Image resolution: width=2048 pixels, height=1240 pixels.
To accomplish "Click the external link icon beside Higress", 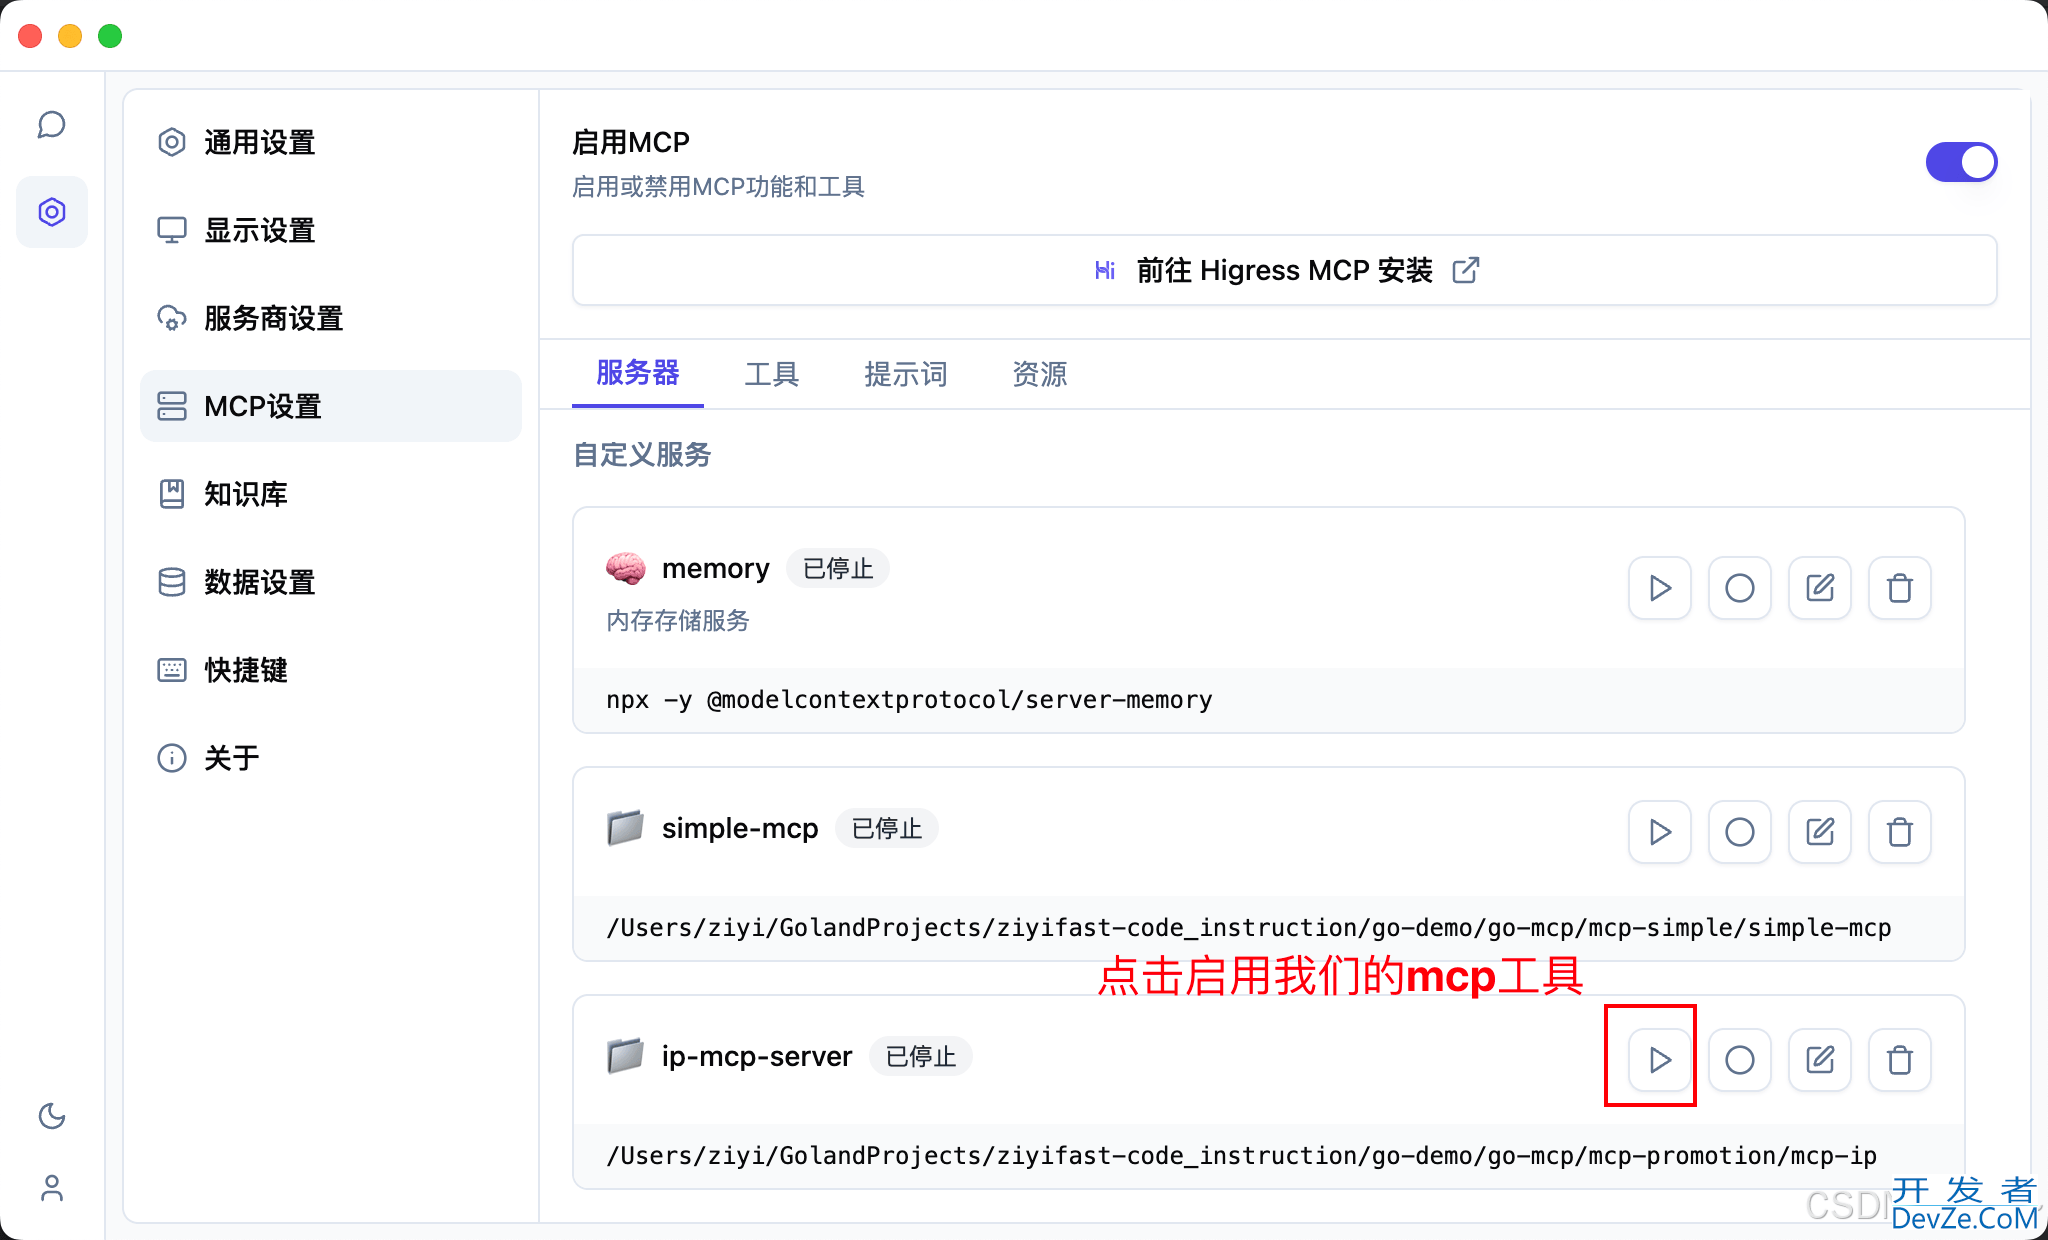I will pyautogui.click(x=1466, y=270).
